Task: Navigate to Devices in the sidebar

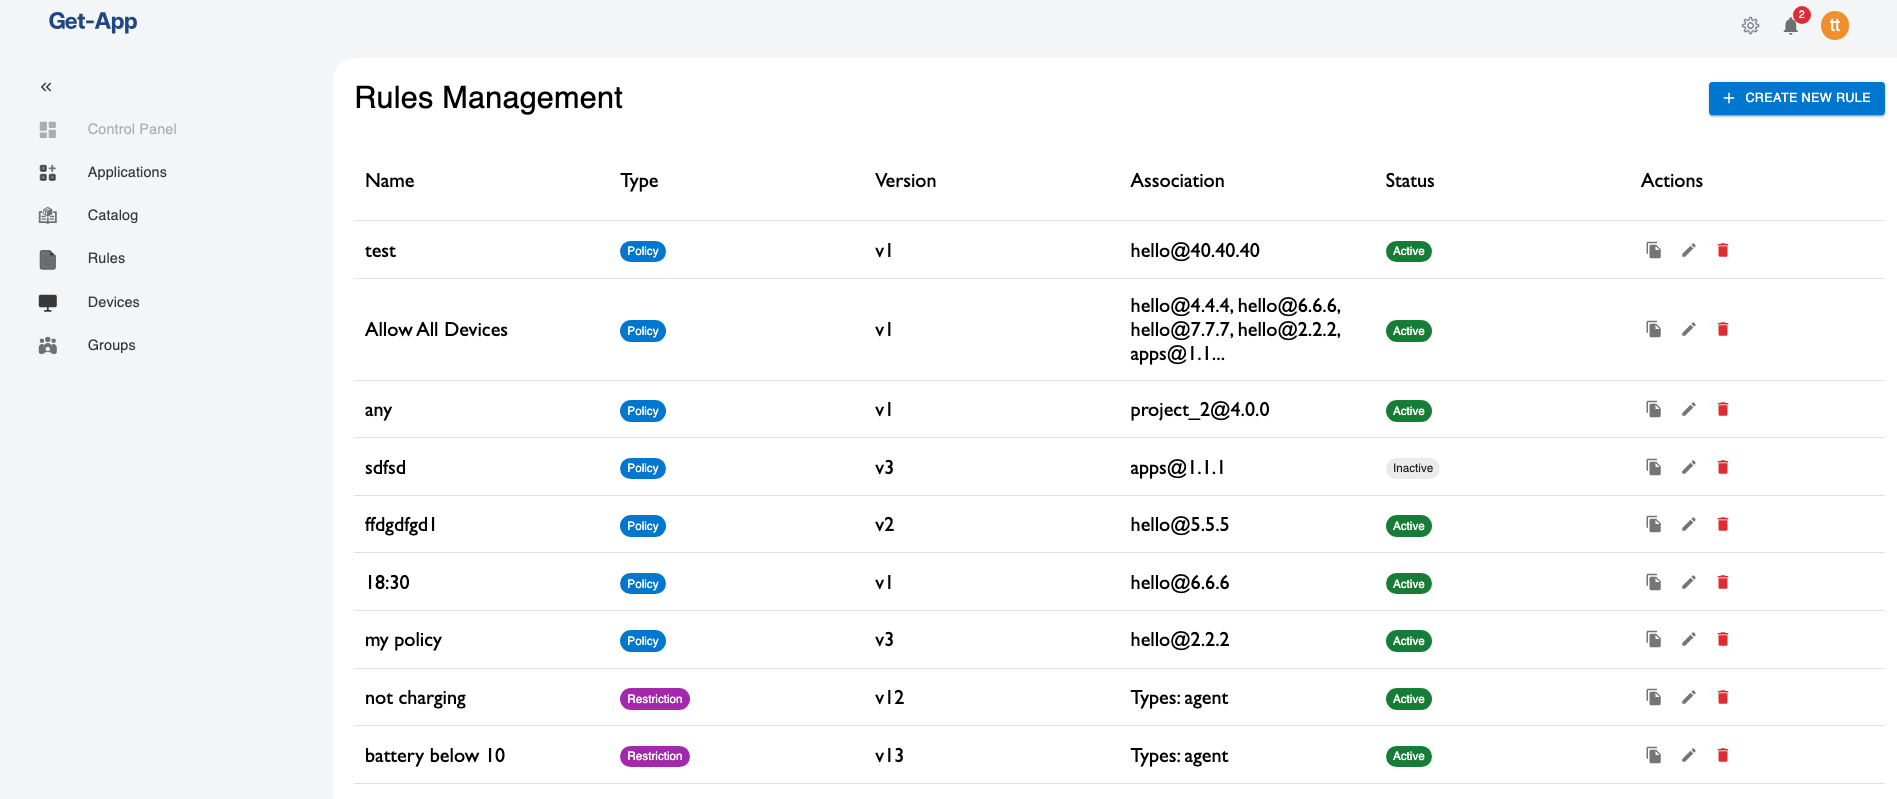Action: (113, 302)
